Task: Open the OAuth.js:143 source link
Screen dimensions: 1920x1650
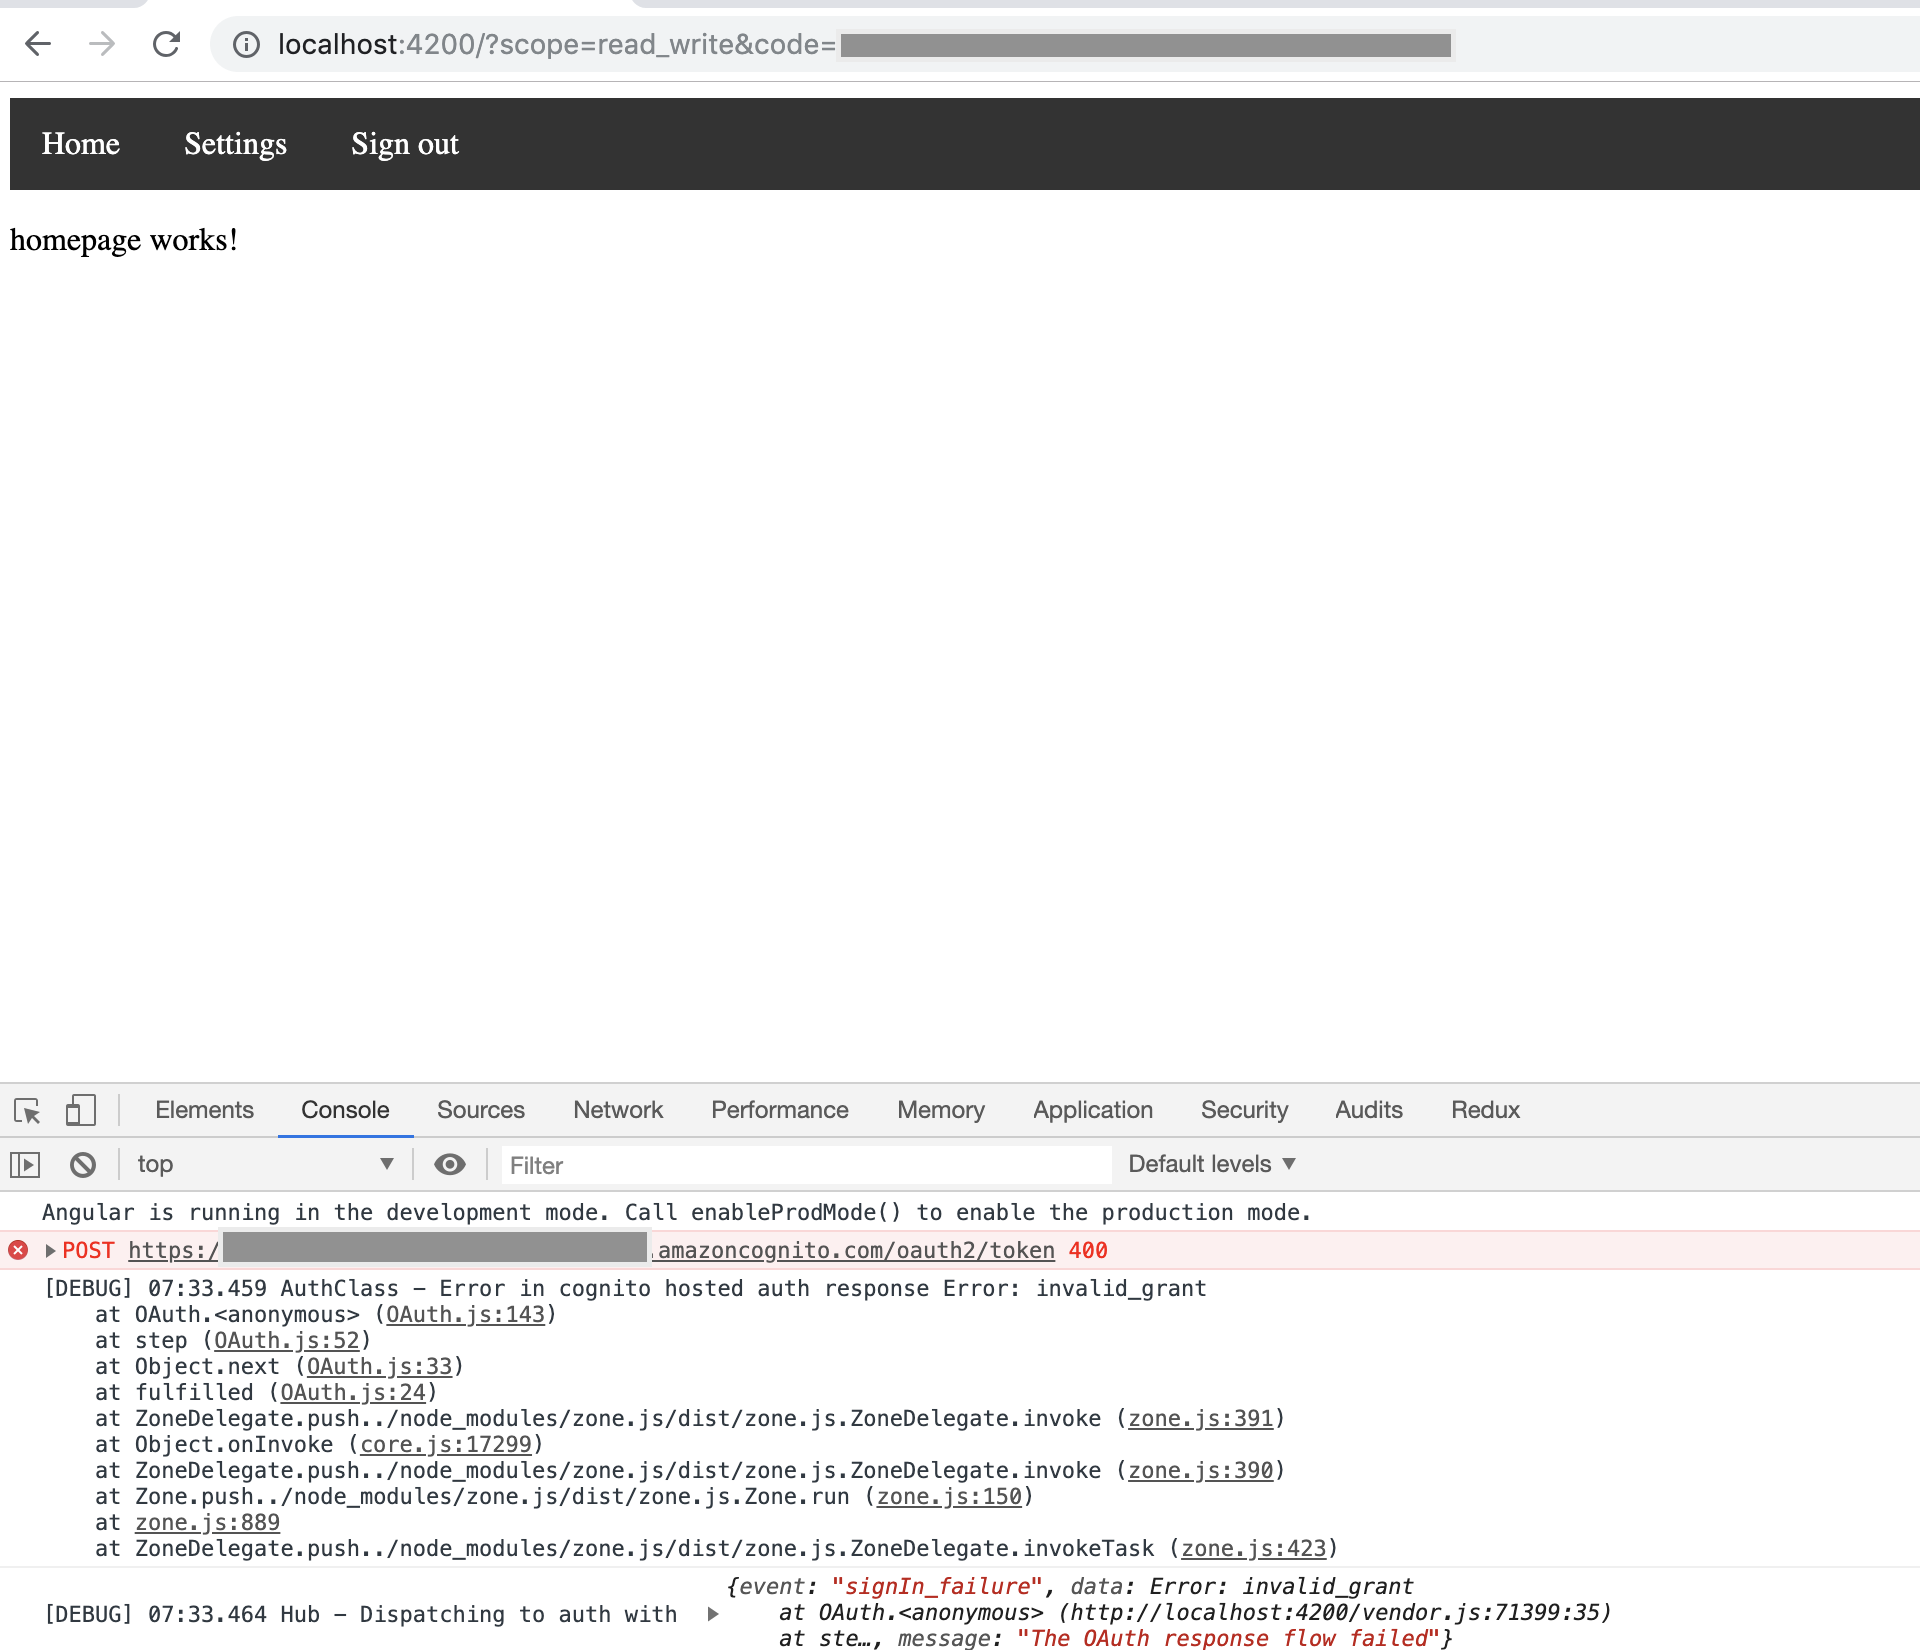Action: (466, 1314)
